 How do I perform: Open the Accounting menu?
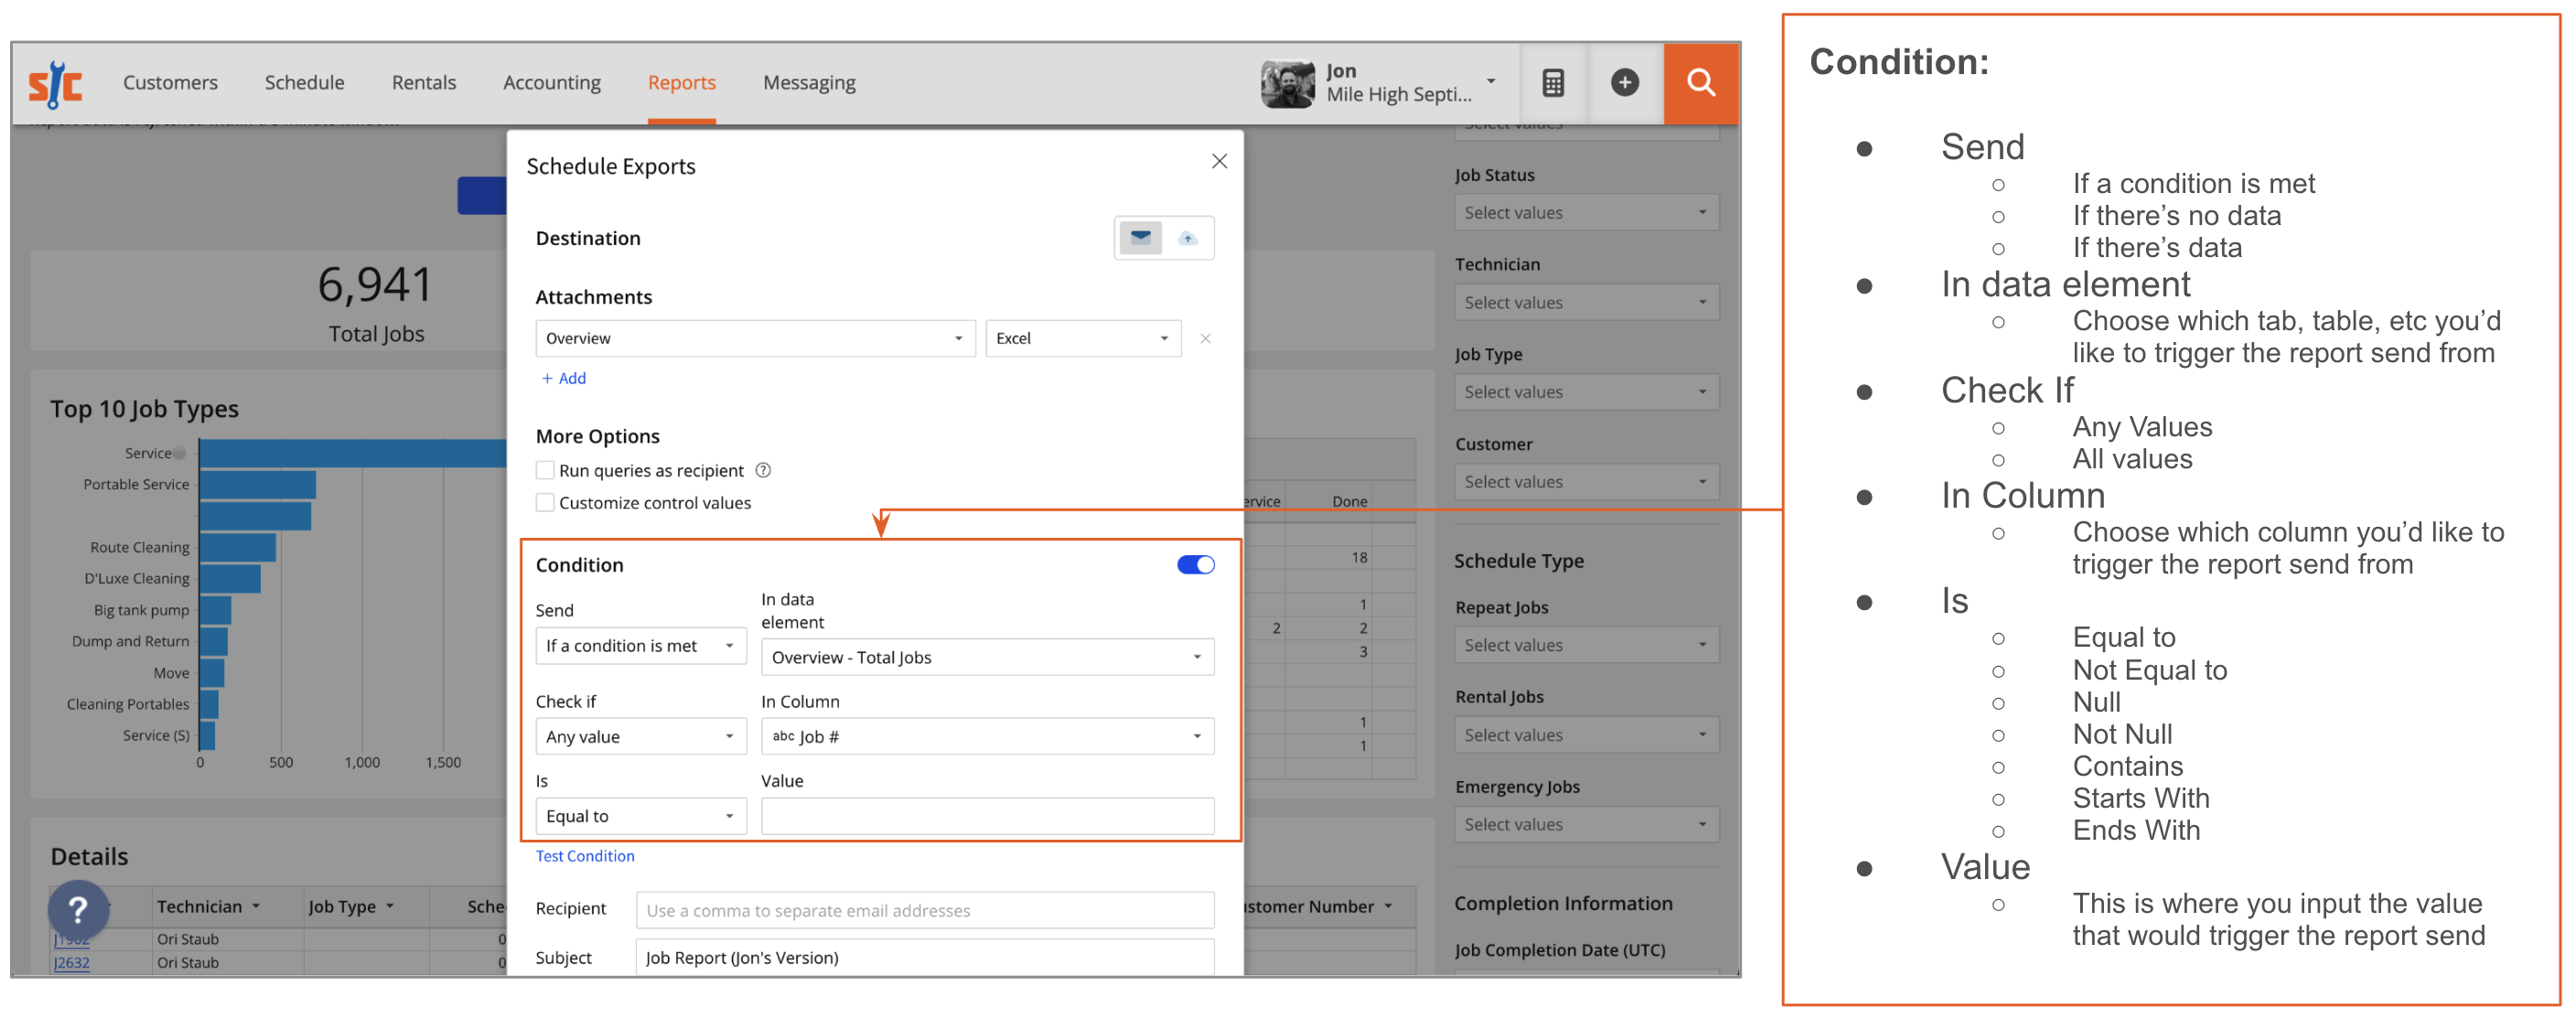pyautogui.click(x=551, y=83)
